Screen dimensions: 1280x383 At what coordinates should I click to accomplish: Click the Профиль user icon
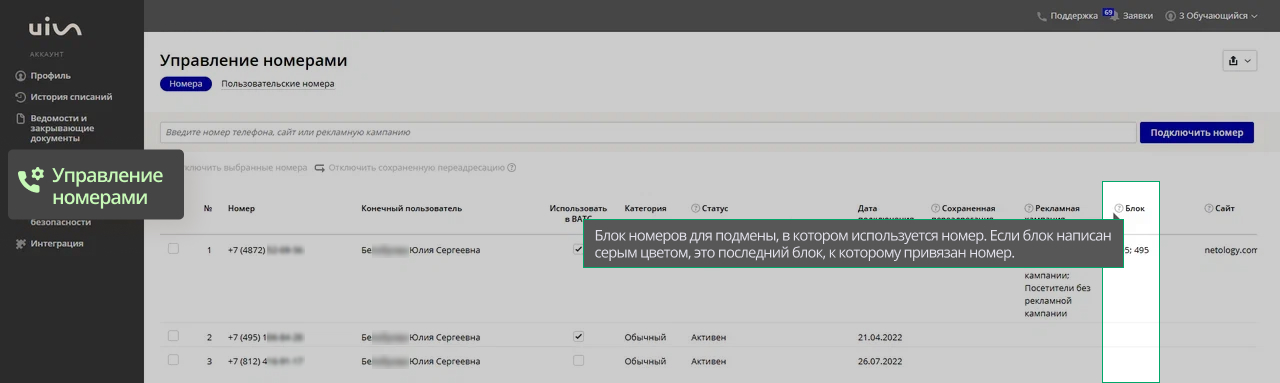tap(21, 76)
